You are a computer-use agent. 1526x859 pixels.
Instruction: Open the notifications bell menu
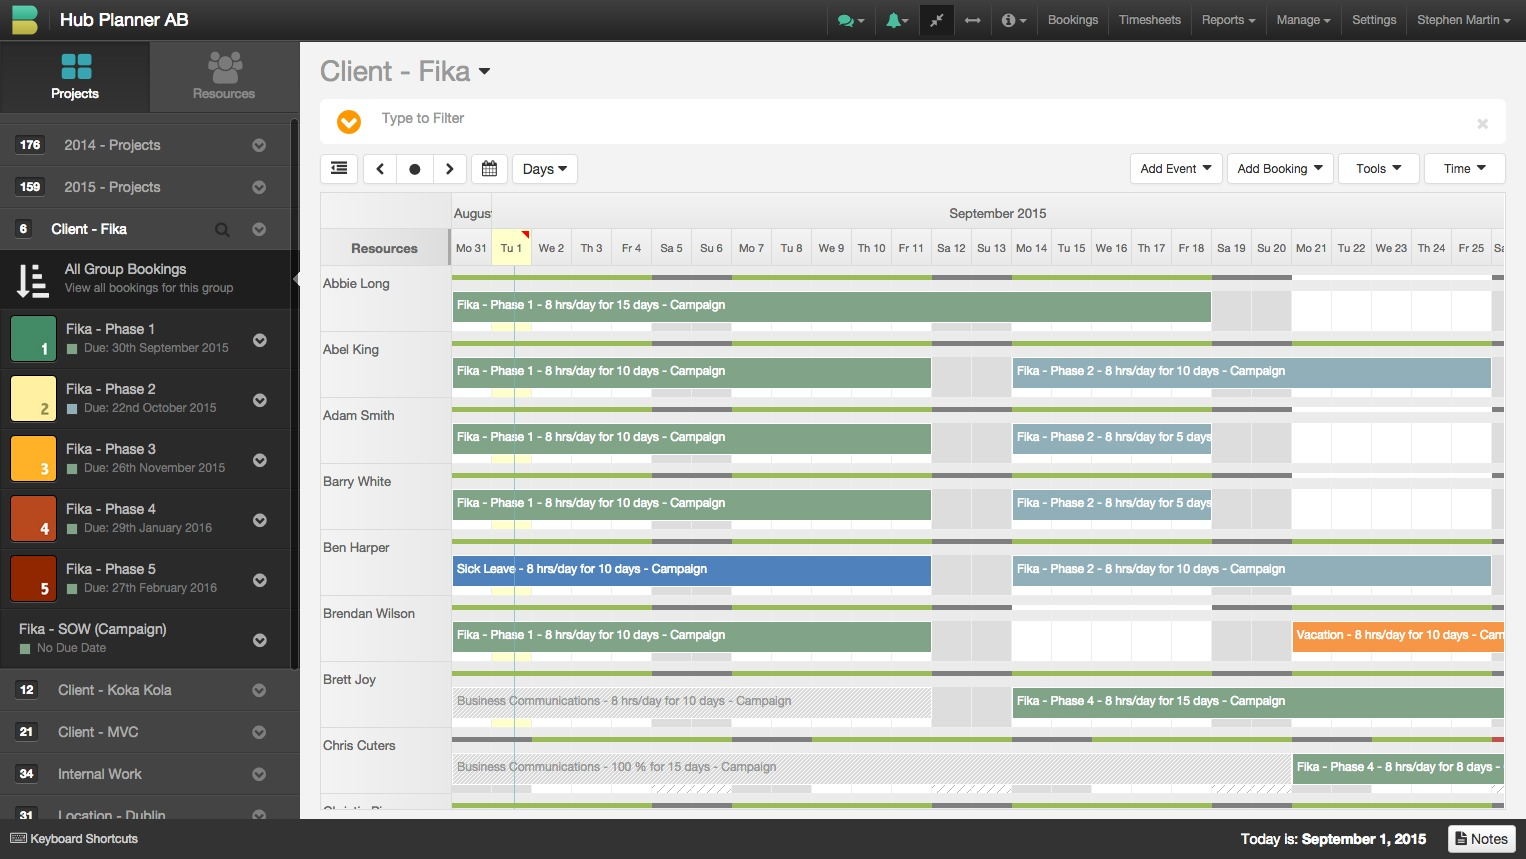pos(897,20)
